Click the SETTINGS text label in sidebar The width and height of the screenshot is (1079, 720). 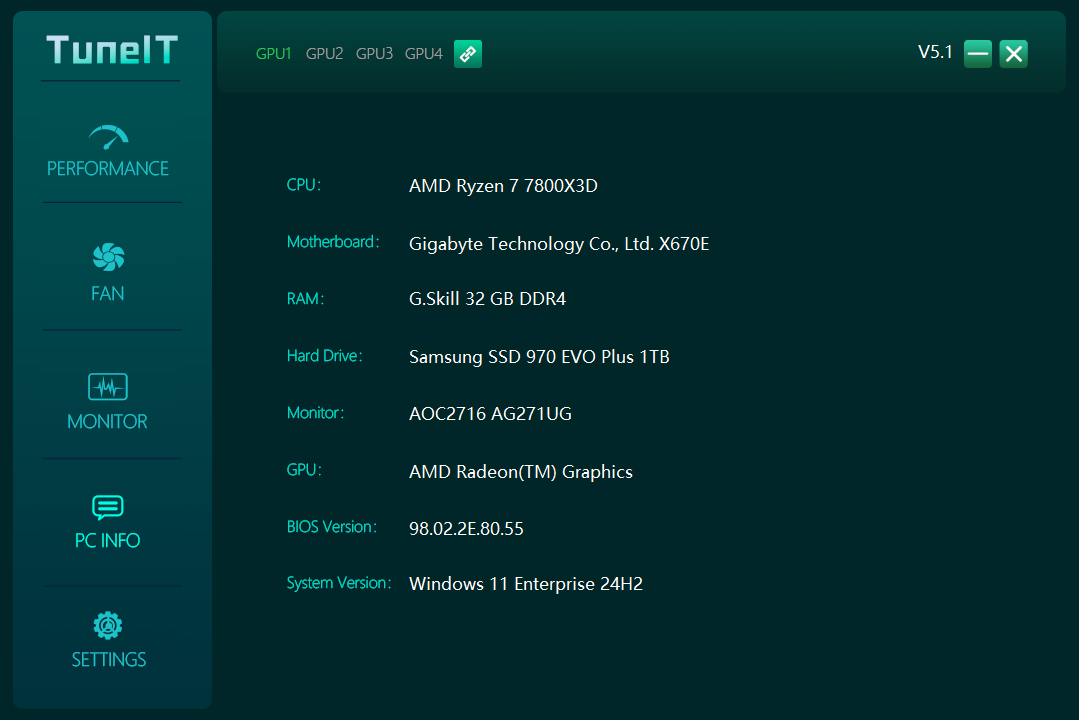click(108, 660)
